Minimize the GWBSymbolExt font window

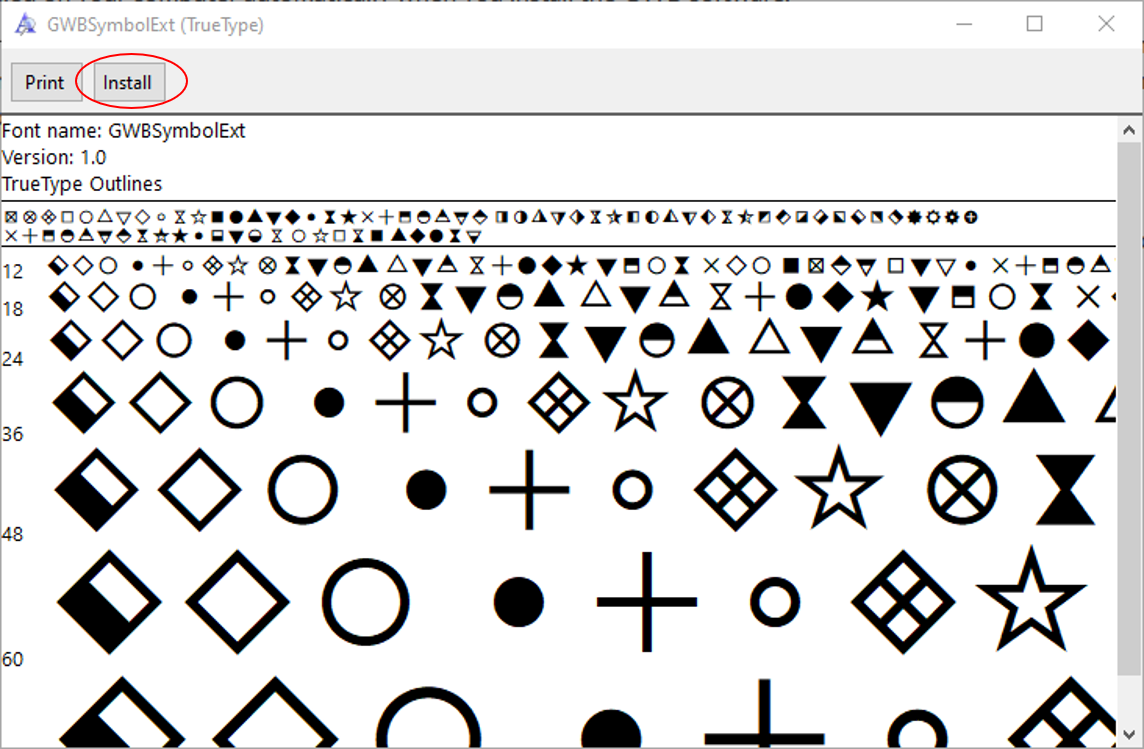click(965, 24)
